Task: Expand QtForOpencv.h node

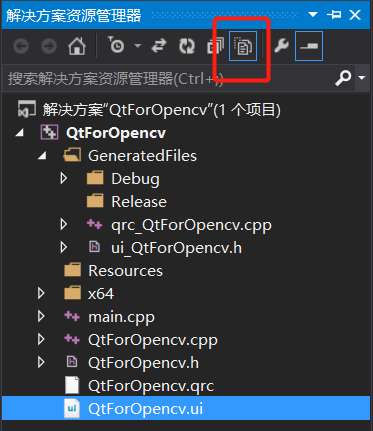Action: (41, 362)
